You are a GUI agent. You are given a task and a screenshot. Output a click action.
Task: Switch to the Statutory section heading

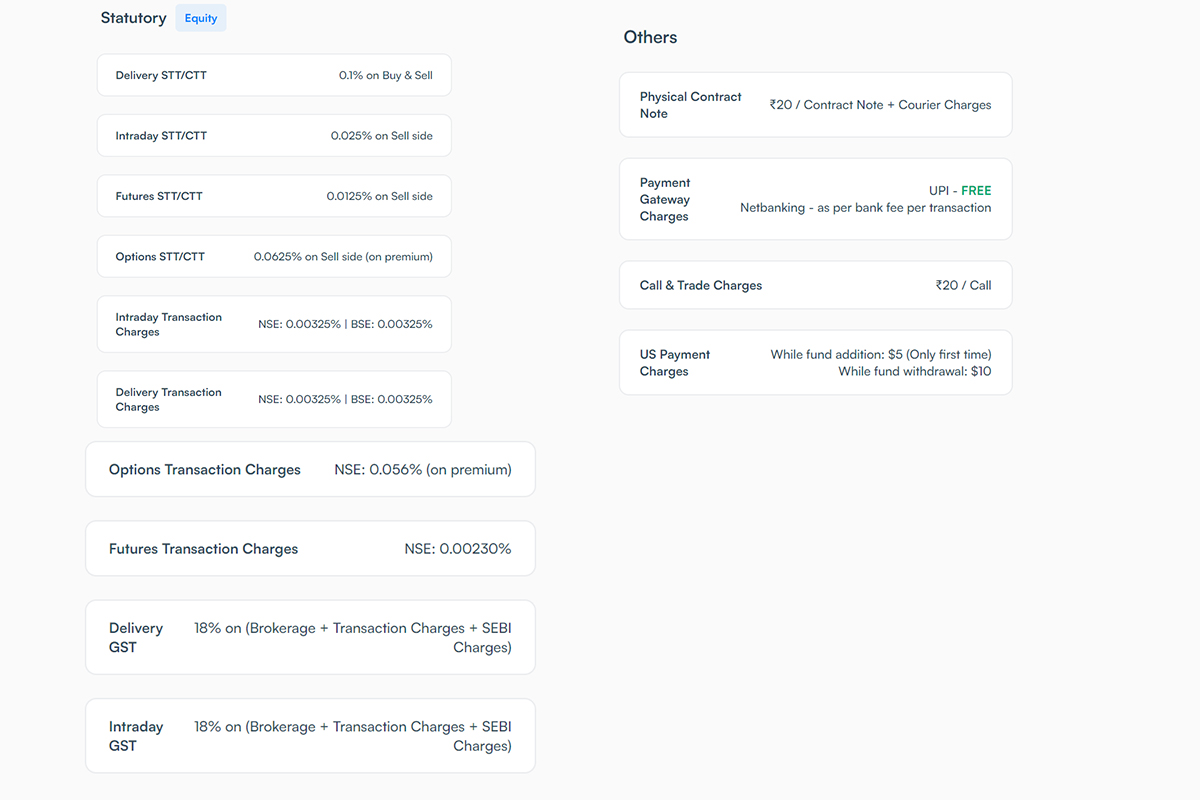[x=133, y=17]
